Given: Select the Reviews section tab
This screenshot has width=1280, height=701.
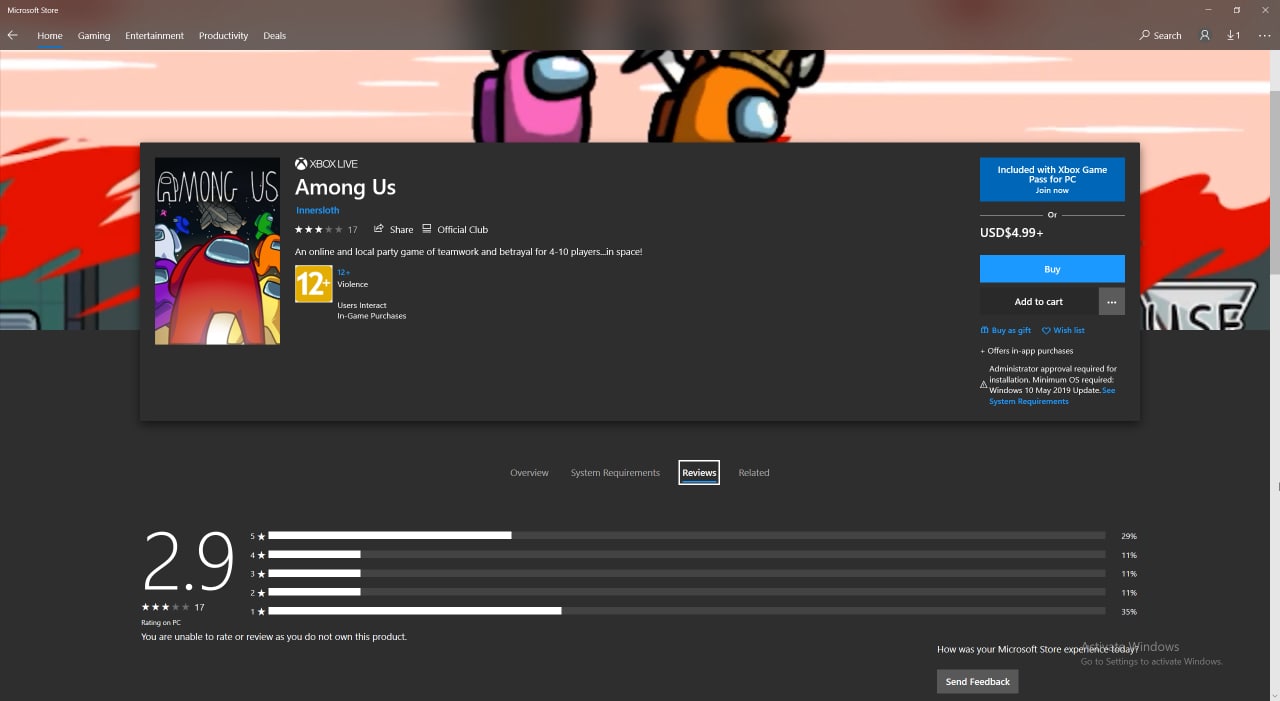Looking at the screenshot, I should pos(699,473).
